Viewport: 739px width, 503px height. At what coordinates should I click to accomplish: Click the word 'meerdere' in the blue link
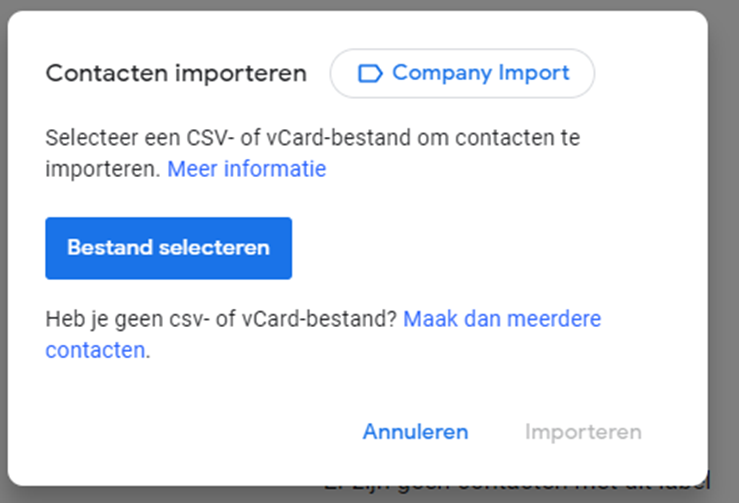click(x=554, y=319)
